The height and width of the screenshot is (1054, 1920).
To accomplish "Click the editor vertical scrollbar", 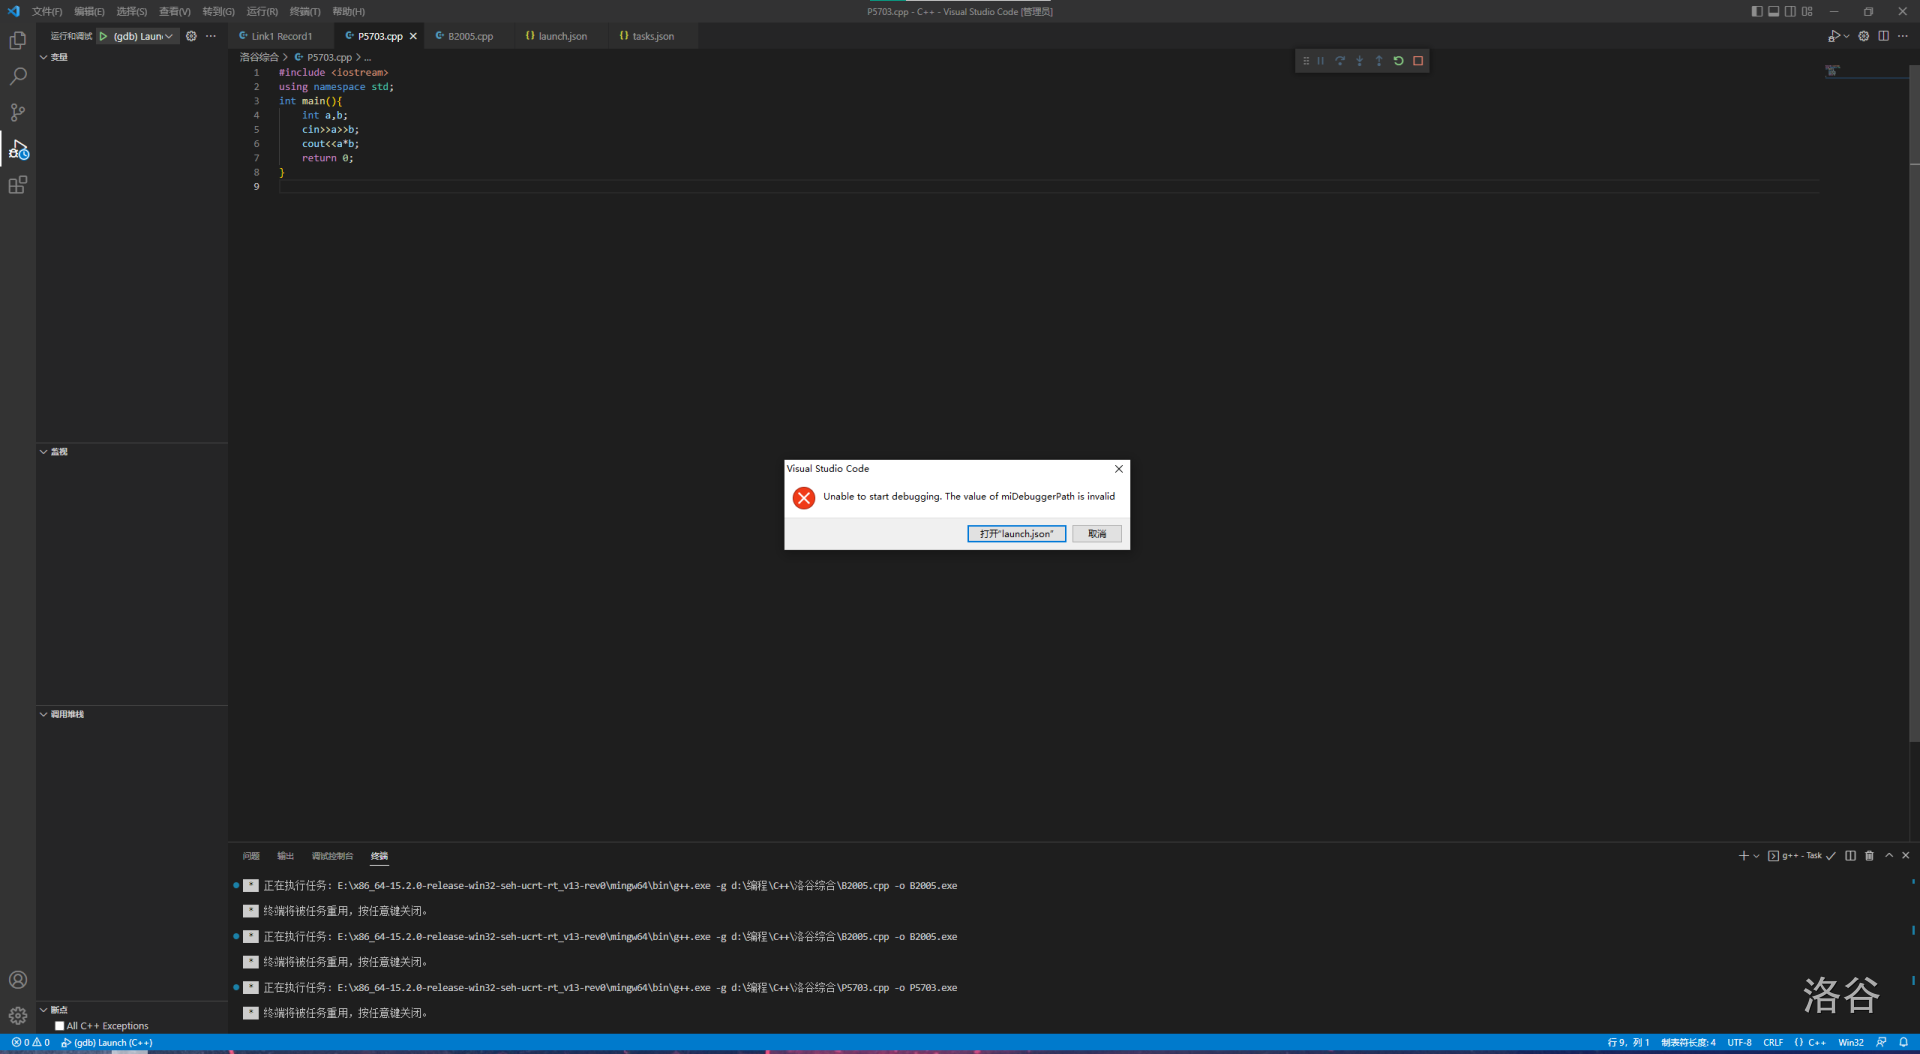I will (x=1914, y=400).
